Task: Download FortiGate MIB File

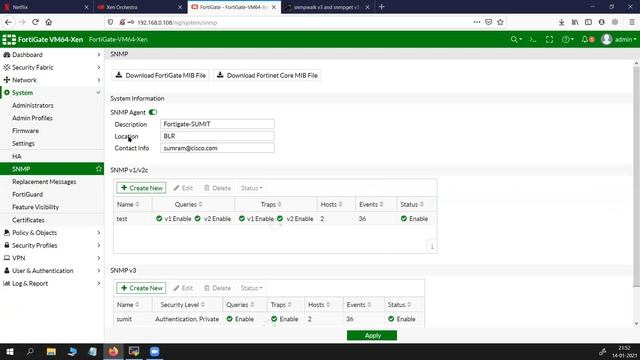Action: click(x=160, y=76)
